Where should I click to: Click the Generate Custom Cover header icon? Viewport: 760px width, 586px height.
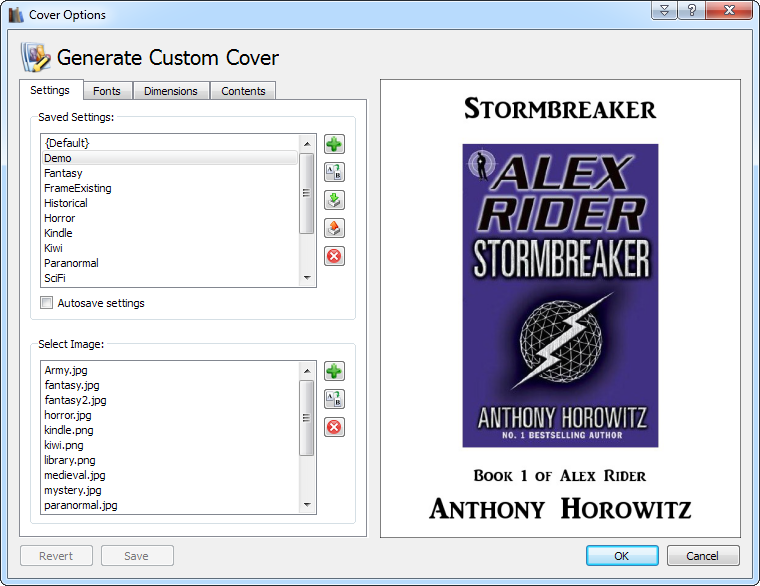coord(35,58)
